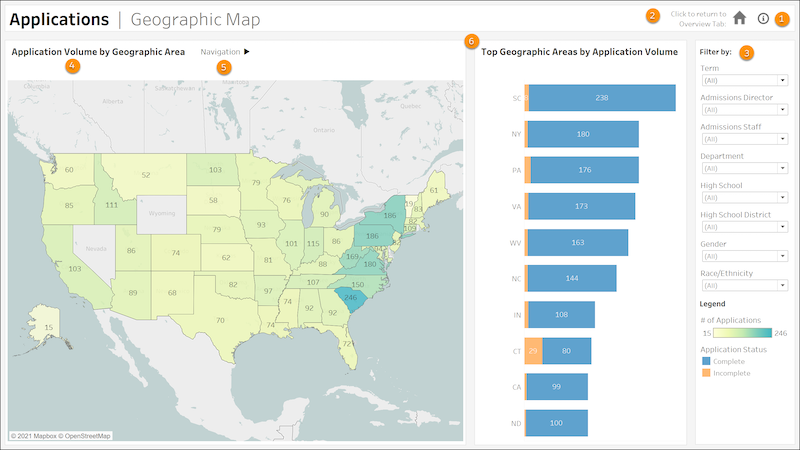Expand the Navigation arrow
Screen dimensions: 800x450
point(247,51)
